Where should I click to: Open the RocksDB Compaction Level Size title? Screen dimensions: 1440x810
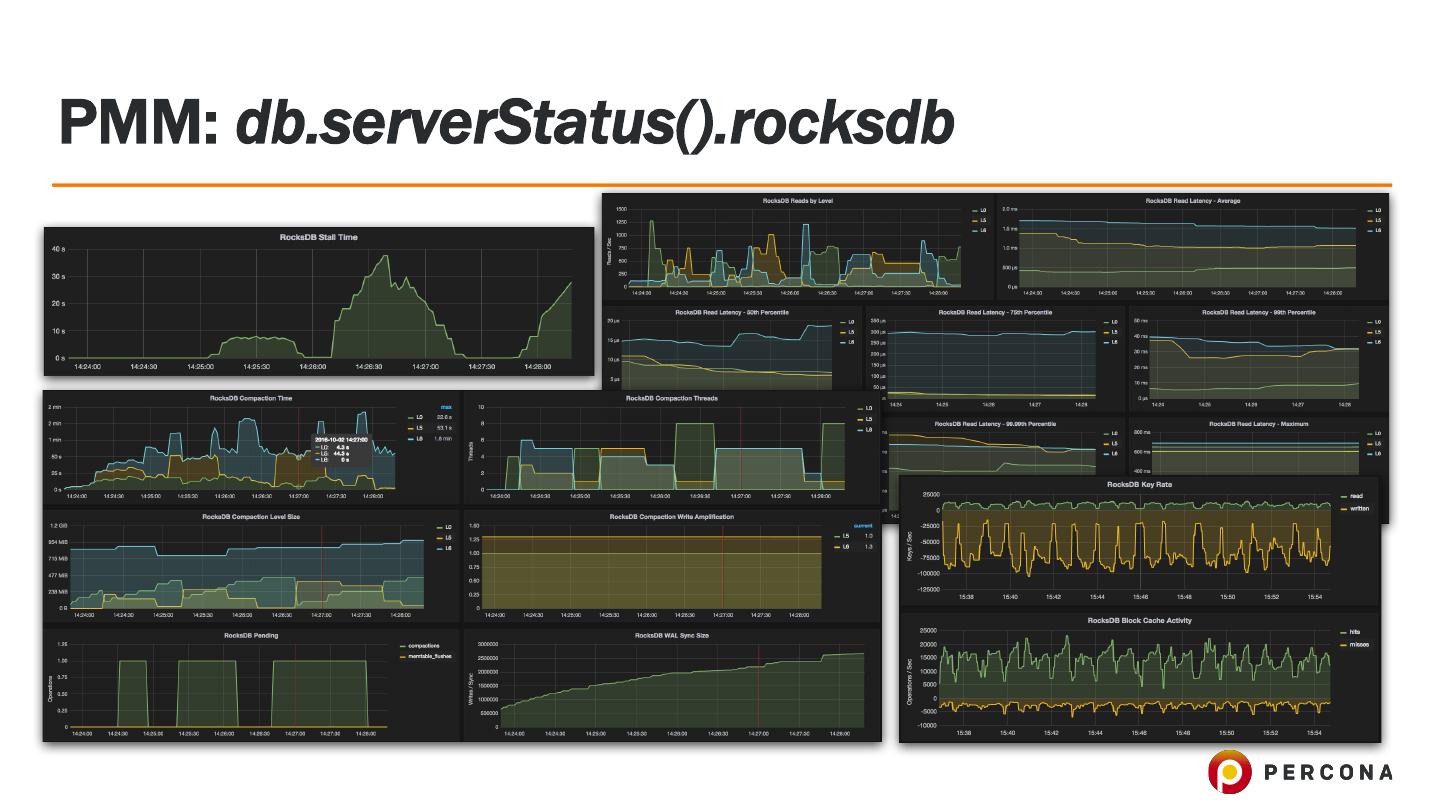click(x=251, y=517)
